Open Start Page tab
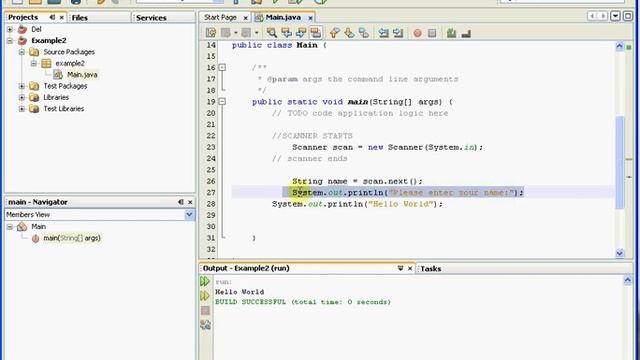 click(x=220, y=17)
